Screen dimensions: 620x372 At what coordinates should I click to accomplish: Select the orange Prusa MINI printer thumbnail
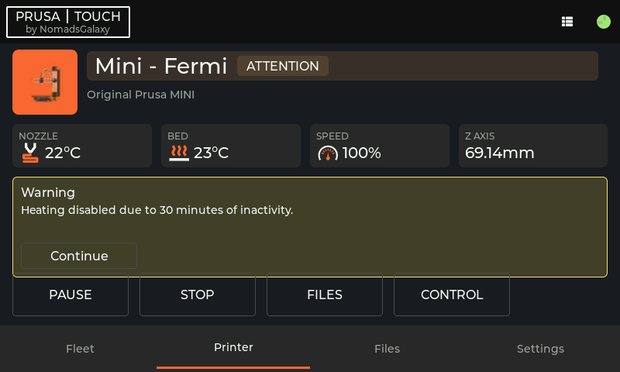click(x=45, y=82)
